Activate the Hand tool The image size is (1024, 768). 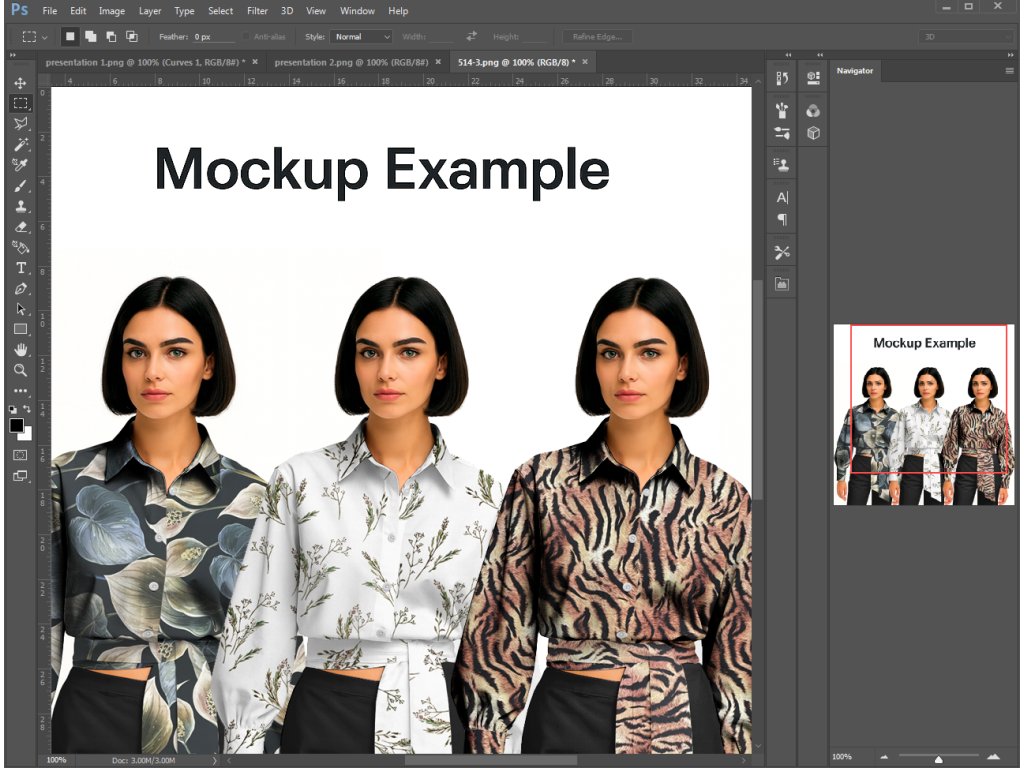tap(20, 349)
